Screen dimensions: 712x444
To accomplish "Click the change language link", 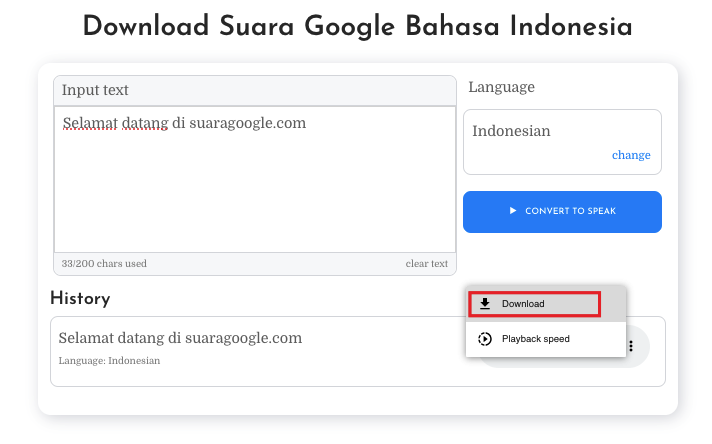I will (631, 155).
